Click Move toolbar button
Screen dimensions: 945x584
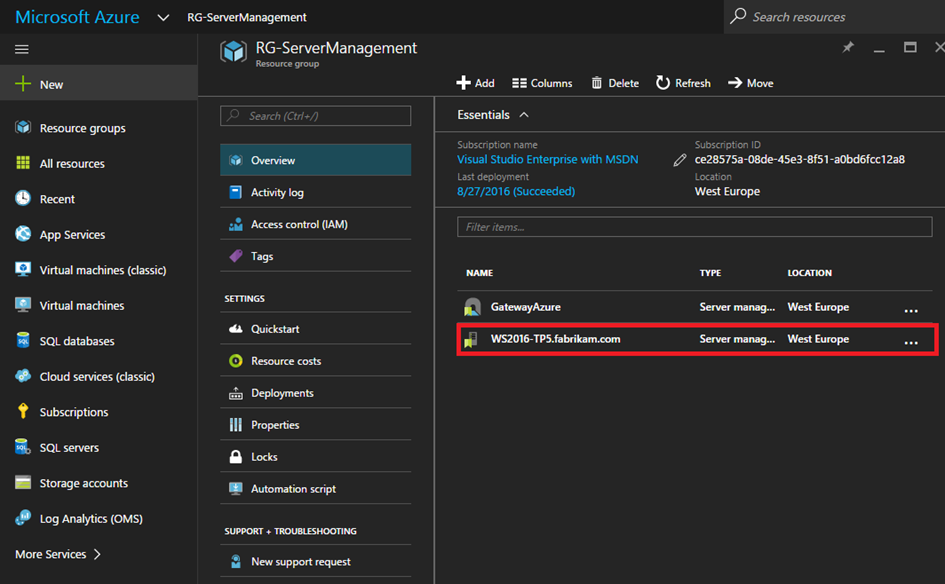(x=750, y=83)
